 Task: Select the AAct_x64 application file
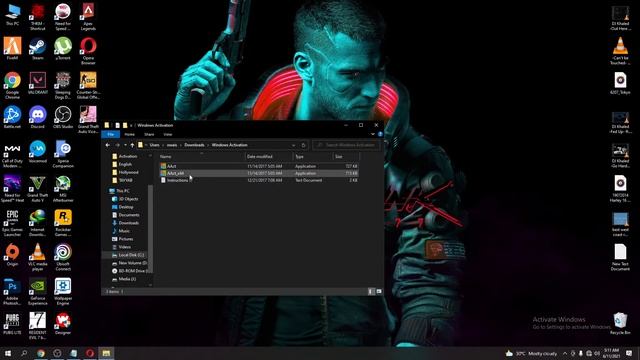[x=259, y=173]
